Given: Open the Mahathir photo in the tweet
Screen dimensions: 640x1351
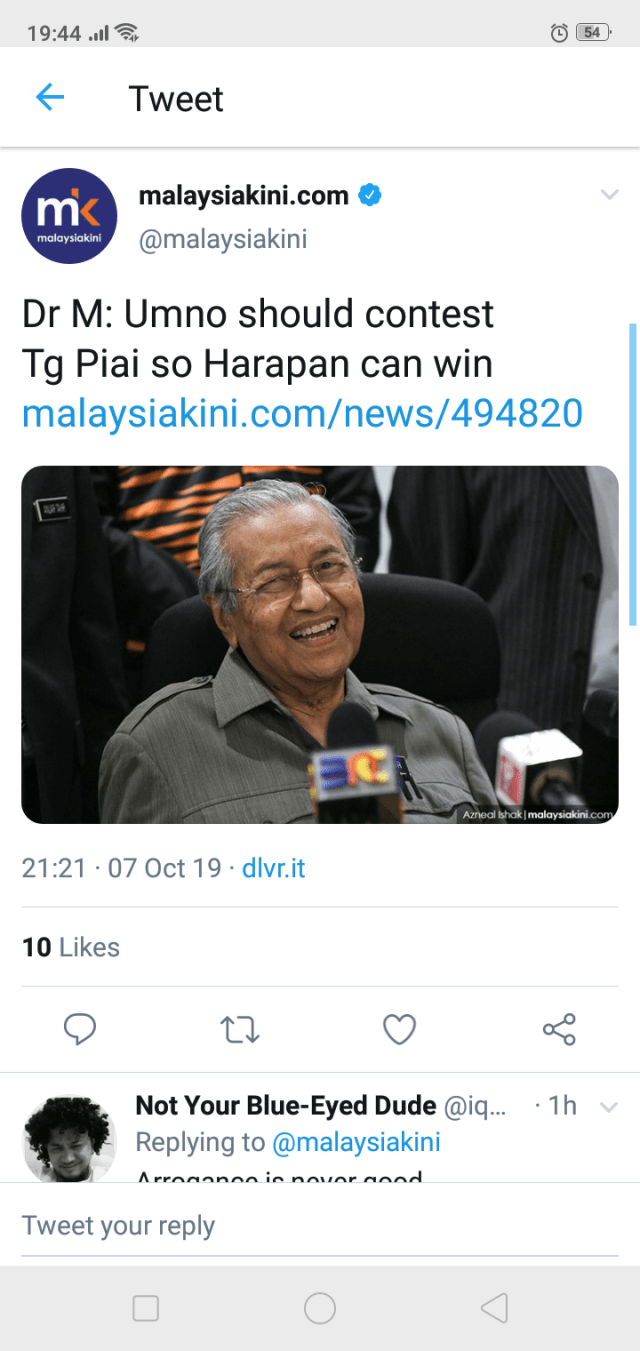Looking at the screenshot, I should point(320,645).
